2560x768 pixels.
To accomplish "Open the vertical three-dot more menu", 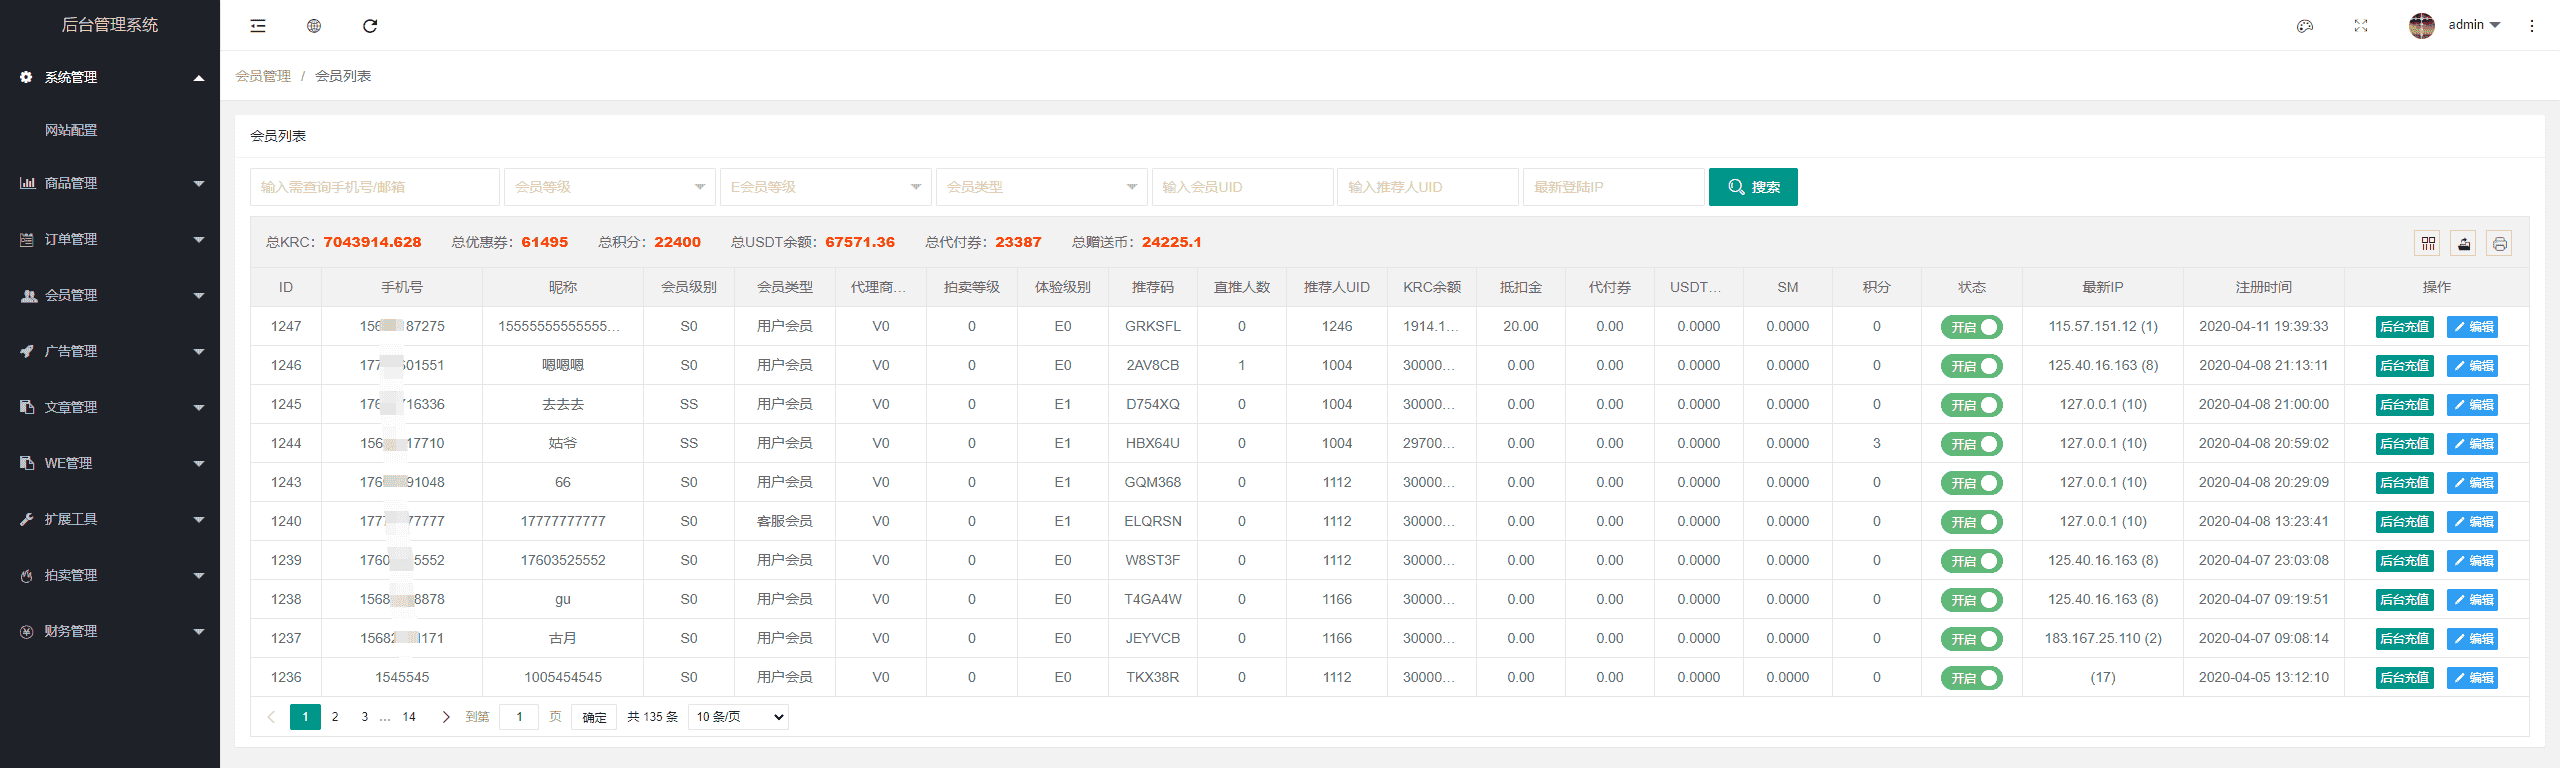I will (x=2532, y=26).
